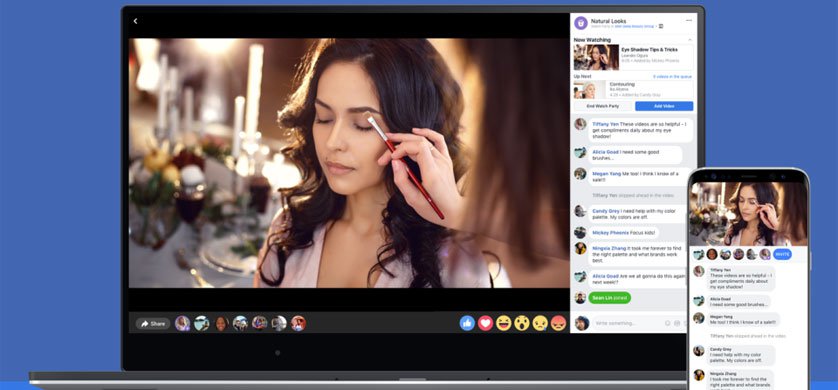Tap Megan Yang's avatar in phone chat
Screen dimensions: 838x390
[x=699, y=318]
